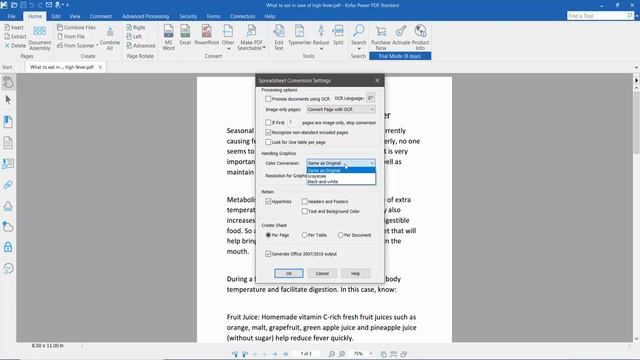Open the search panel icon at sidebar bottom
Image resolution: width=640 pixels, height=360 pixels.
click(8, 268)
